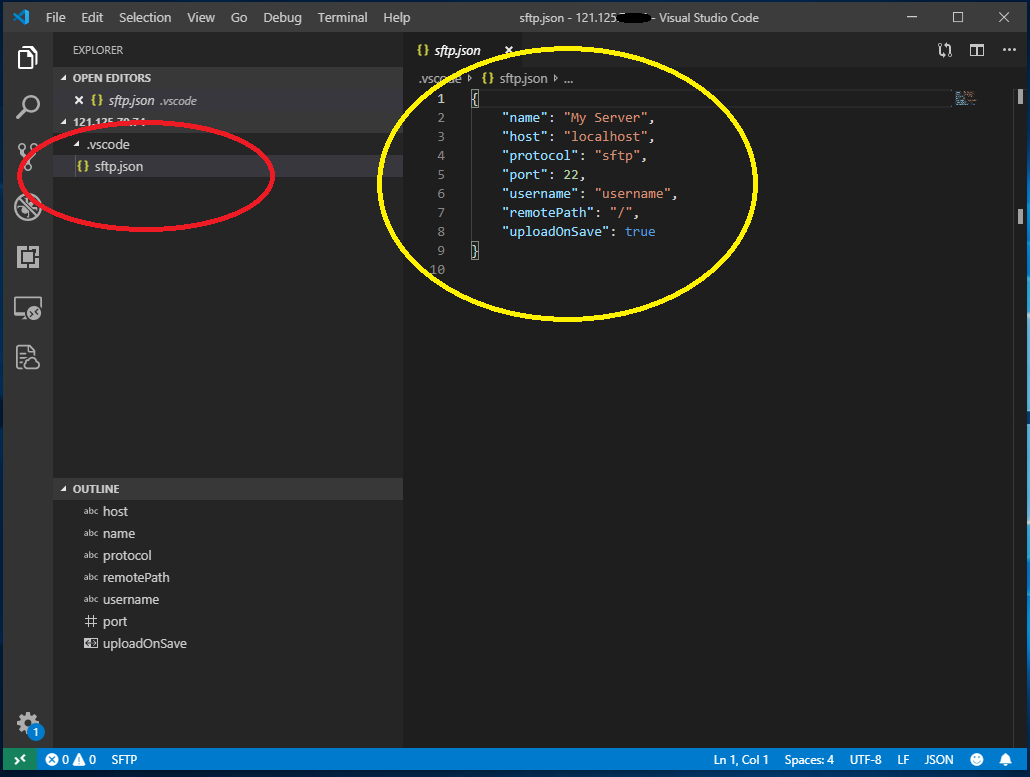
Task: Click Ln 1, Col 1 cursor position
Action: coord(741,759)
